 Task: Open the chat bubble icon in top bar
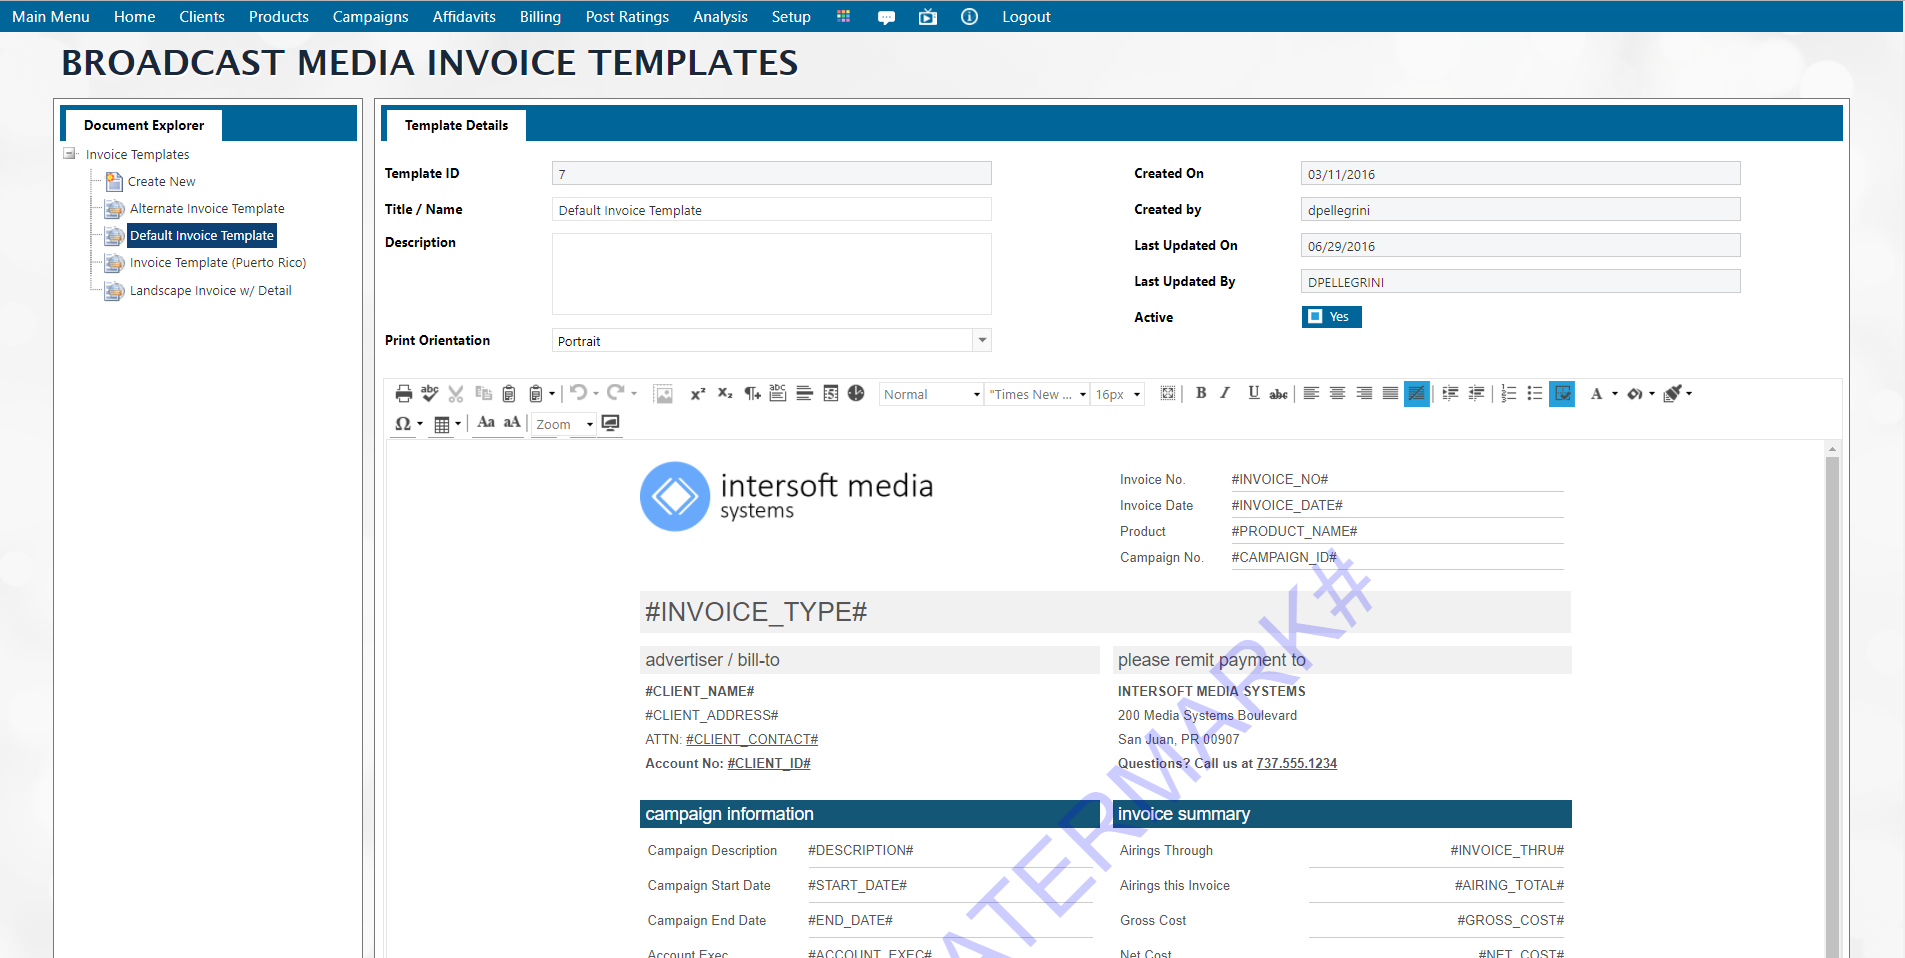(x=886, y=17)
